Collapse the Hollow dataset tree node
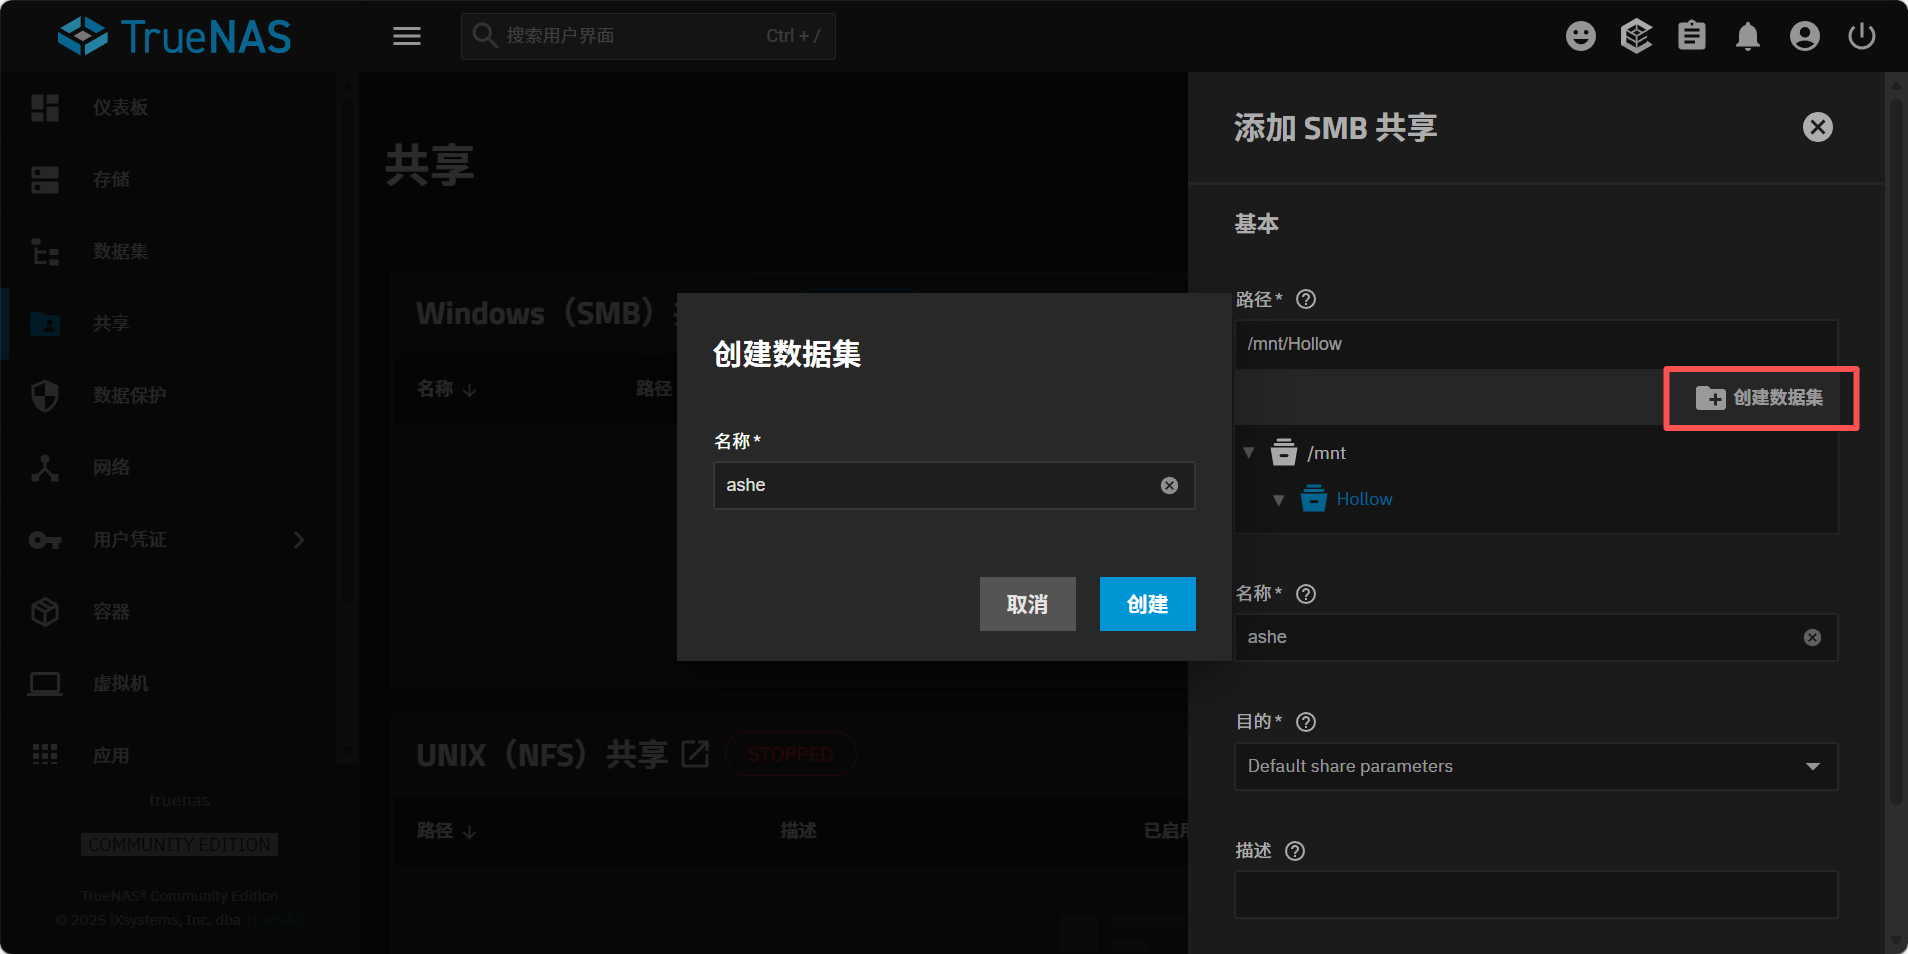1908x954 pixels. 1278,500
